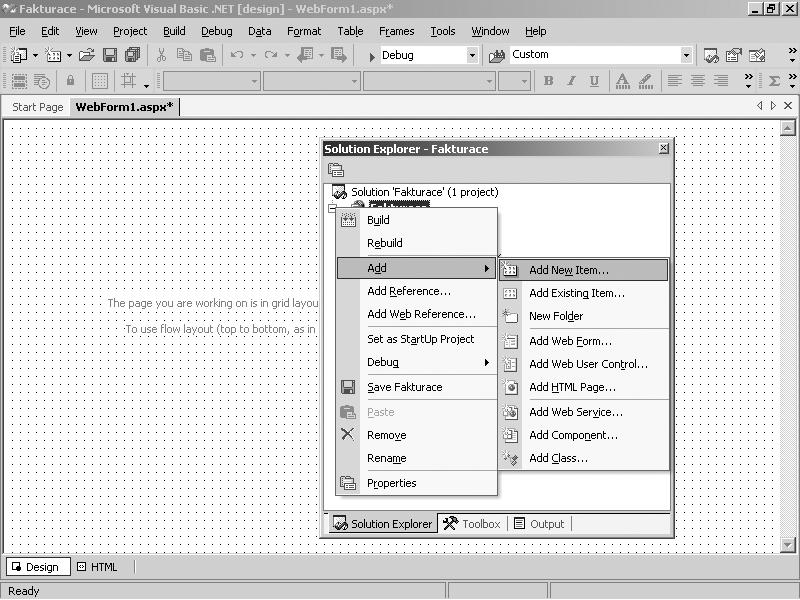Viewport: 800px width, 600px height.
Task: Toggle Bold formatting button
Action: click(x=548, y=81)
